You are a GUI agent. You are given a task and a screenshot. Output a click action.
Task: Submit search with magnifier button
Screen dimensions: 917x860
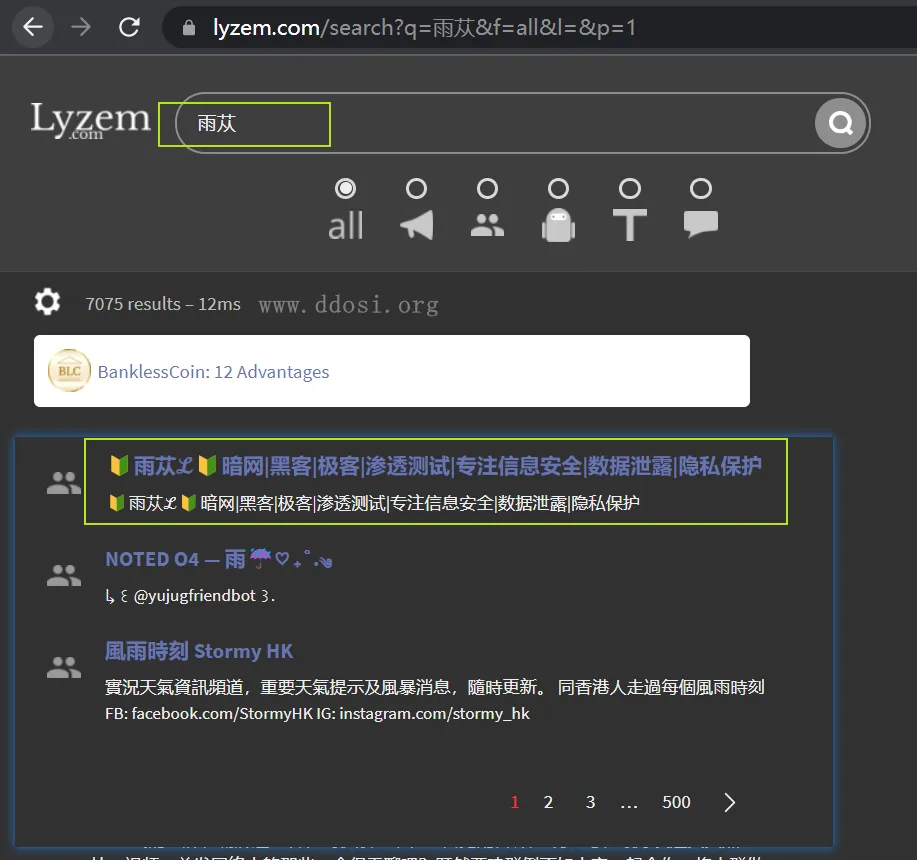[x=841, y=123]
